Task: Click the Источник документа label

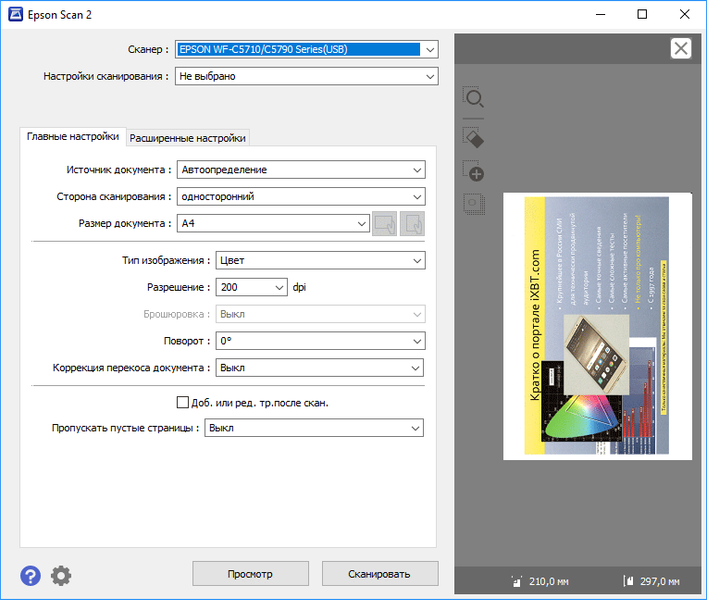Action: pos(119,170)
